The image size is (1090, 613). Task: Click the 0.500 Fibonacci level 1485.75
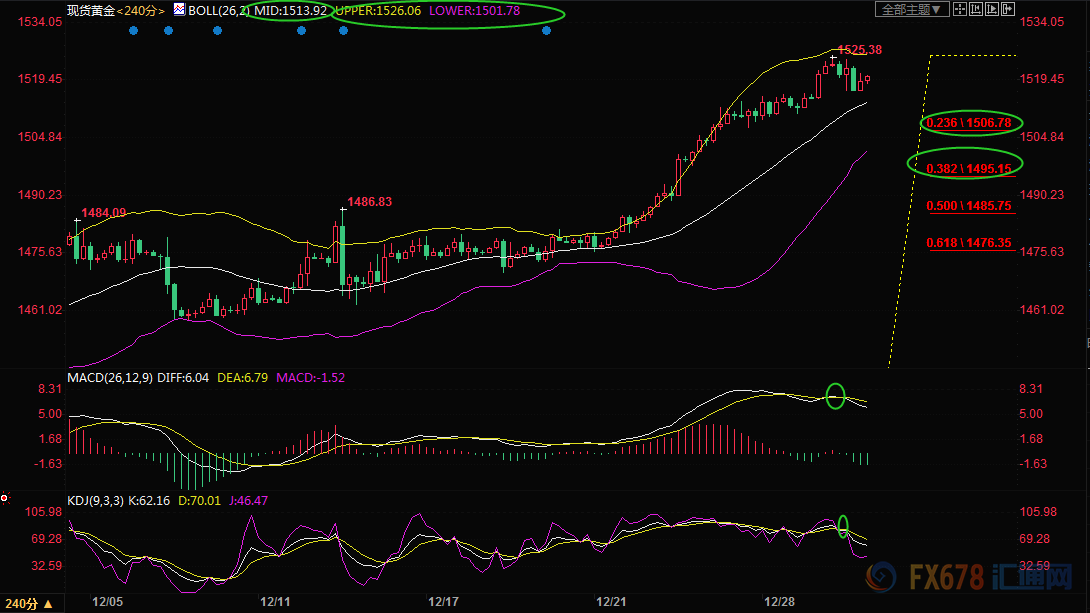pyautogui.click(x=969, y=205)
